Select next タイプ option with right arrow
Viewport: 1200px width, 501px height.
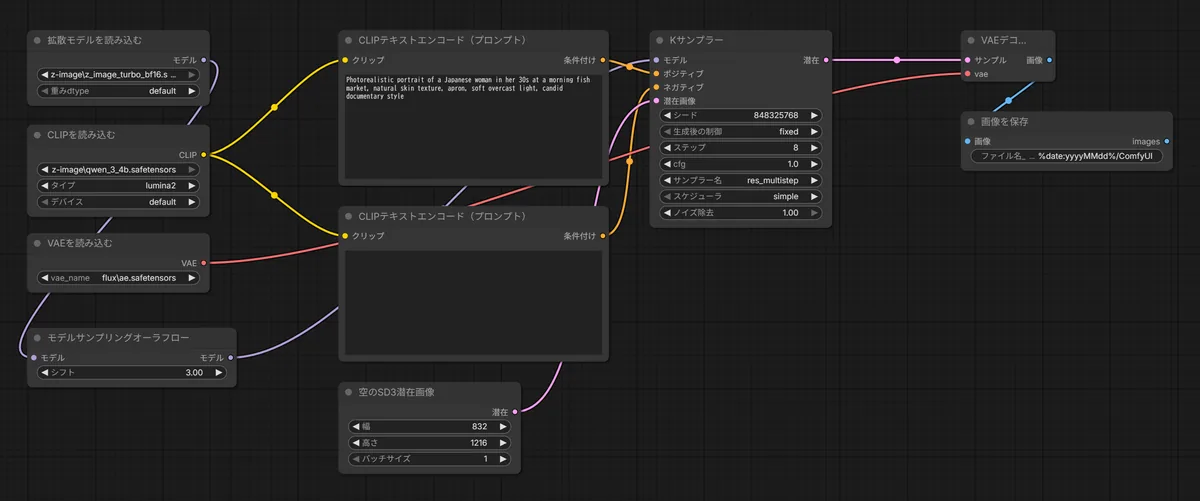[191, 186]
